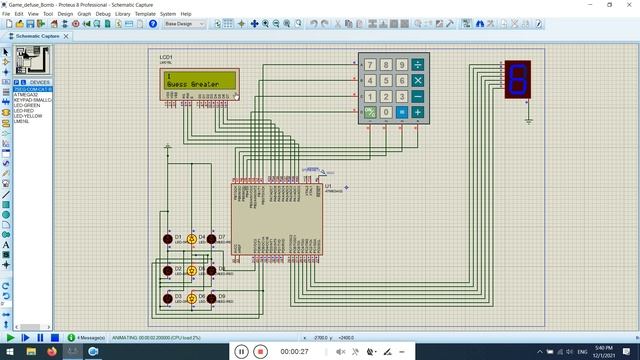Open the File menu
Image resolution: width=640 pixels, height=360 pixels.
pos(6,14)
